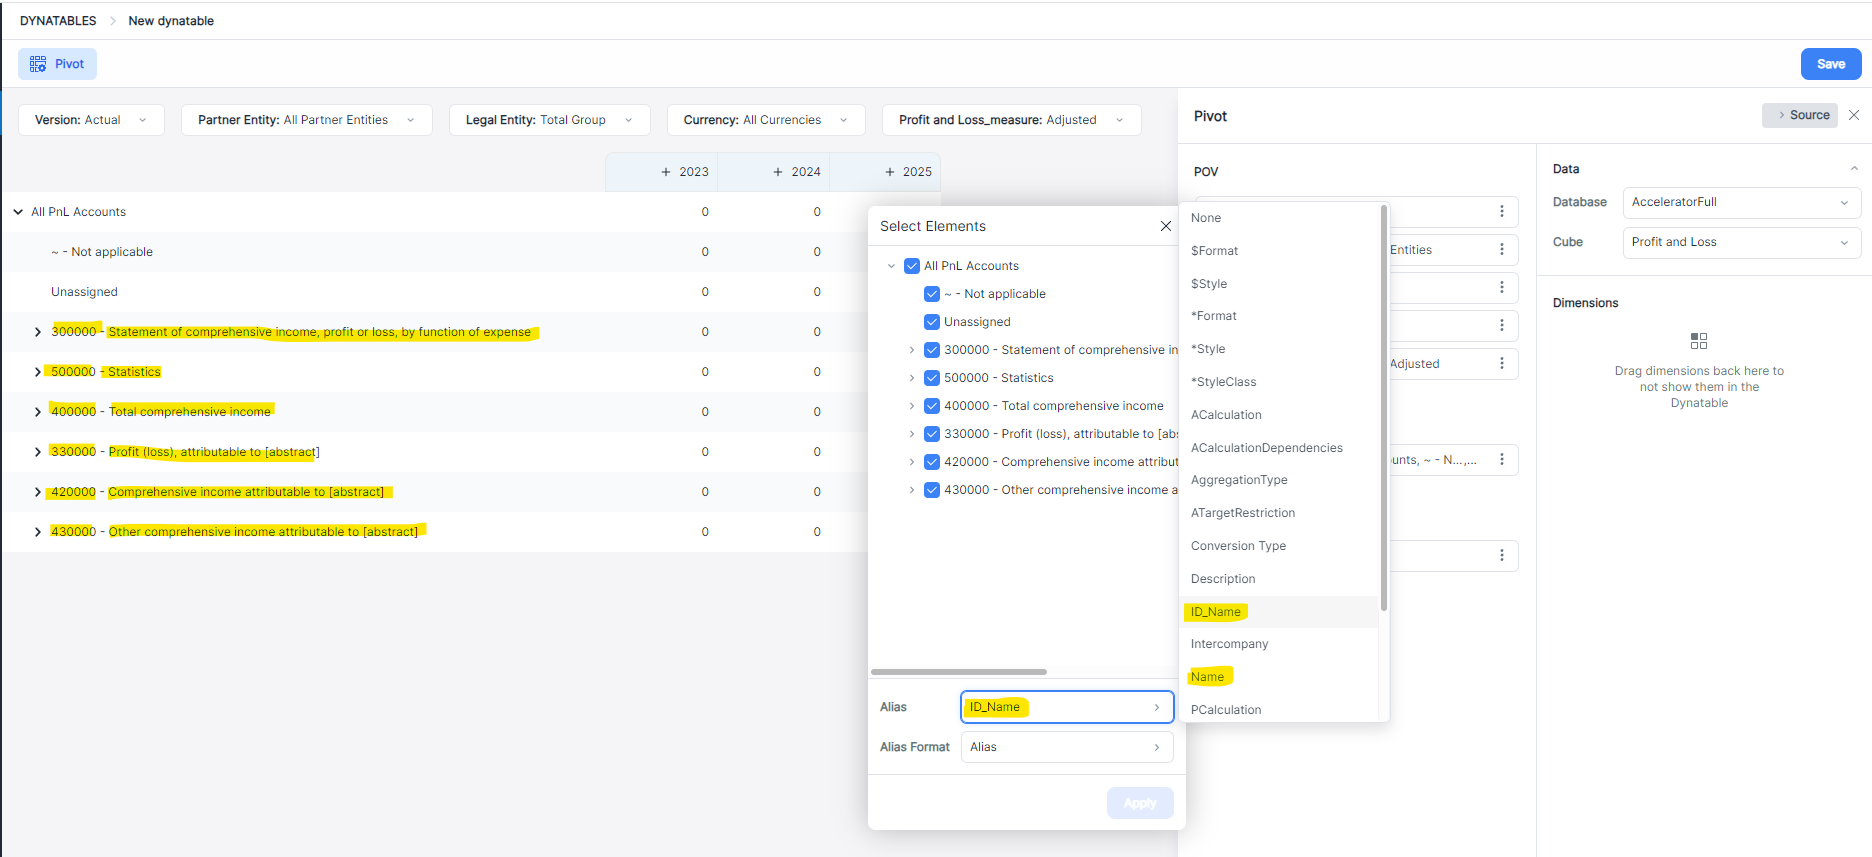The height and width of the screenshot is (857, 1872).
Task: Expand the 400000 Total comprehensive income row
Action: pos(38,412)
